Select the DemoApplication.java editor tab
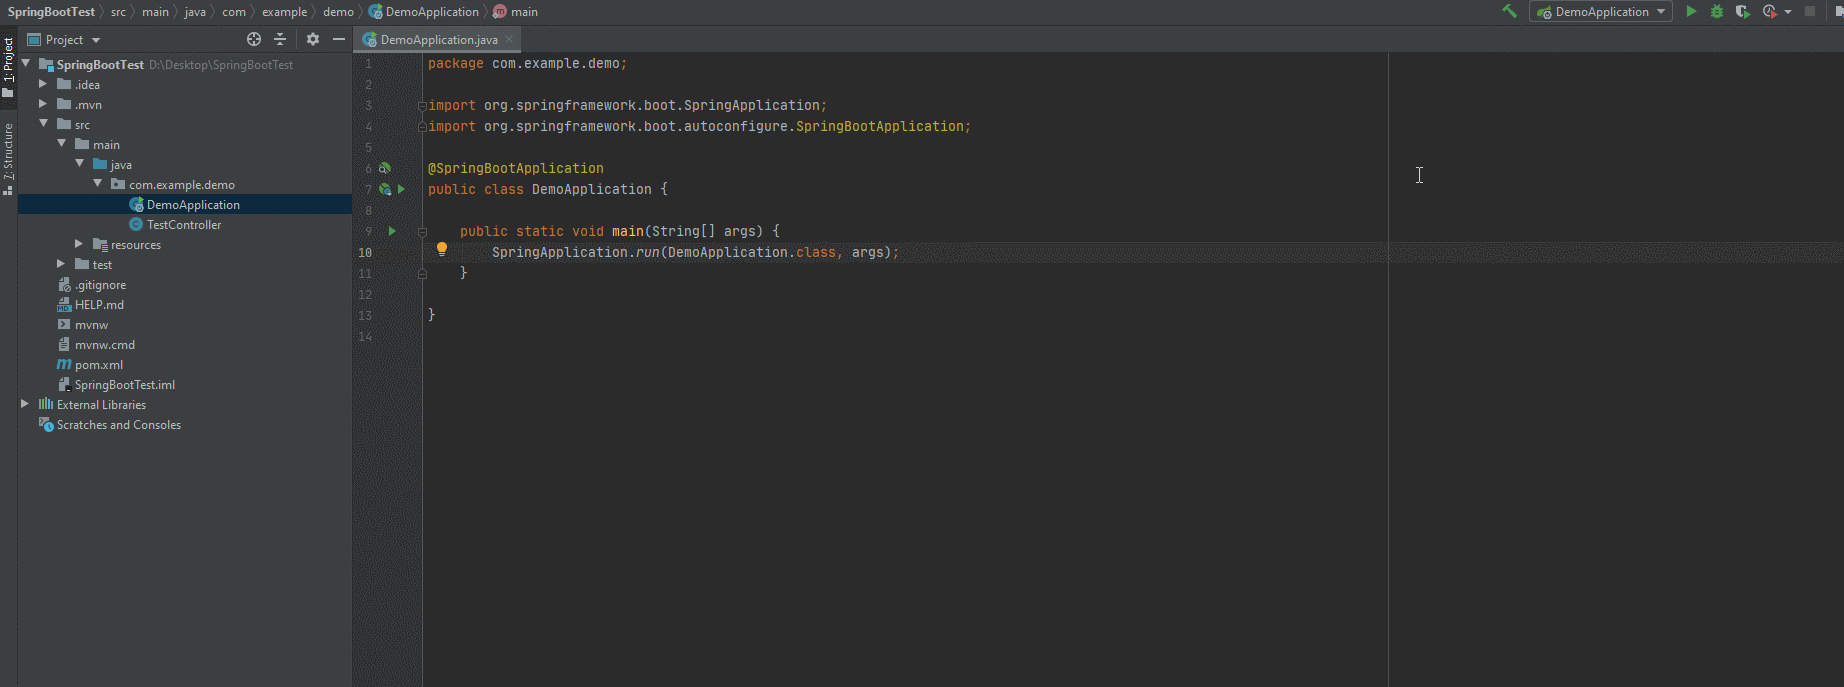Screen dimensions: 1844x687 (x=437, y=40)
